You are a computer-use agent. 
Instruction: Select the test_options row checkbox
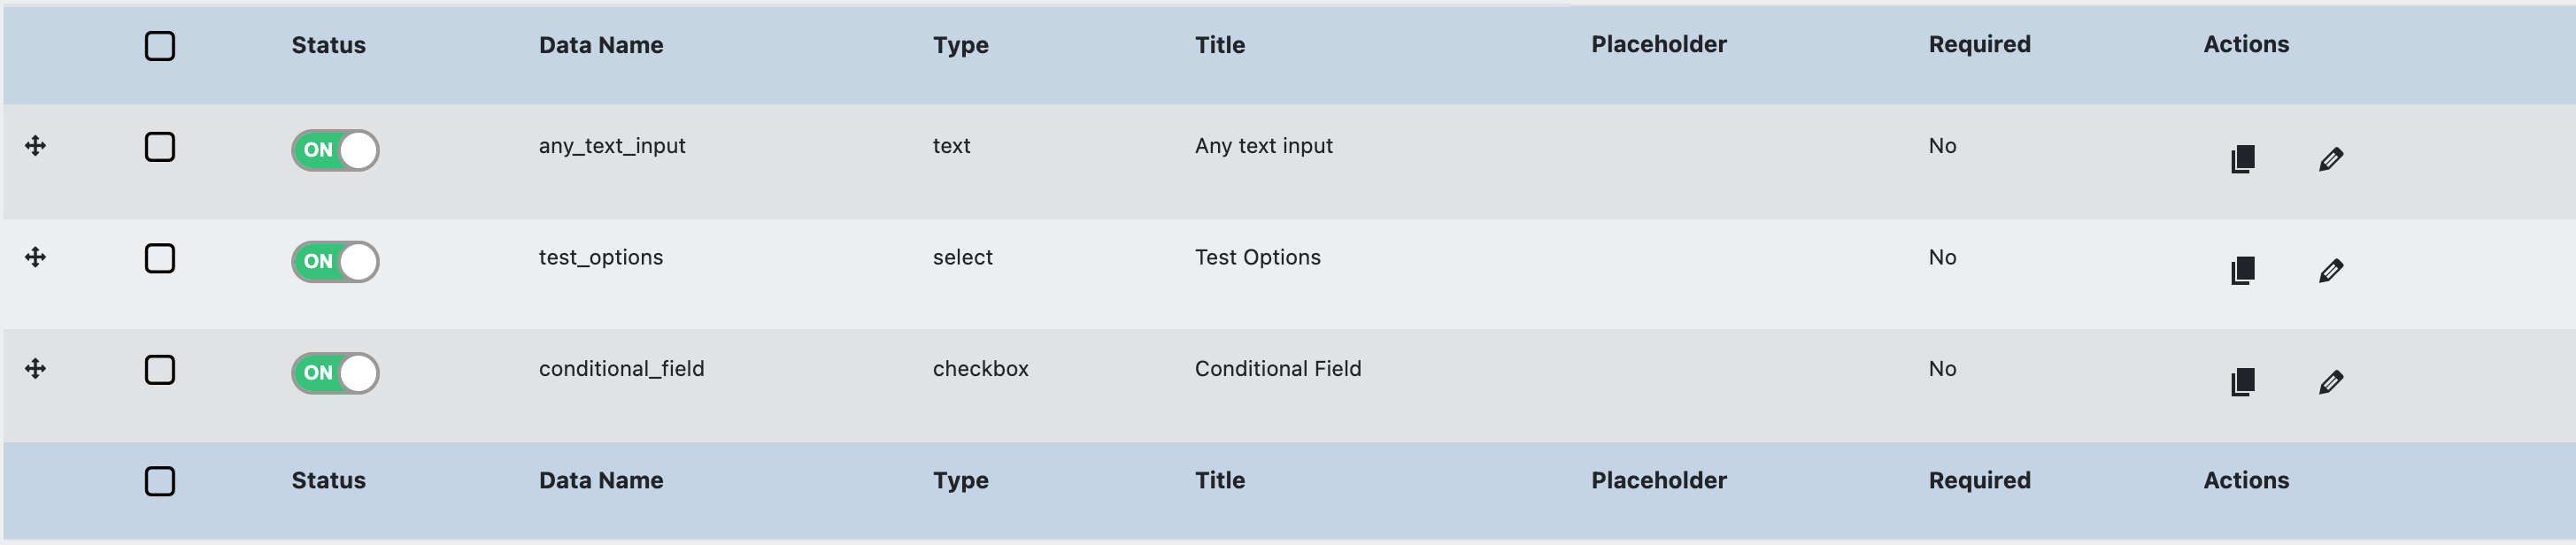[x=160, y=258]
